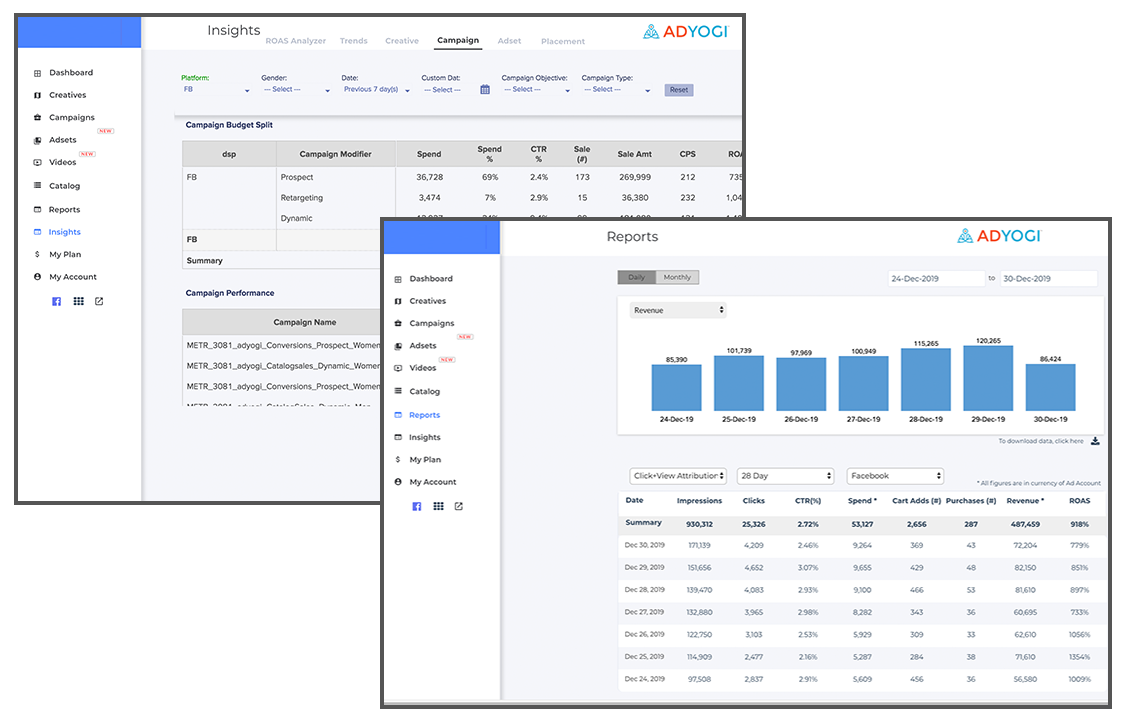Click the calendar icon beside Custom Date
The width and height of the screenshot is (1126, 724).
point(485,90)
